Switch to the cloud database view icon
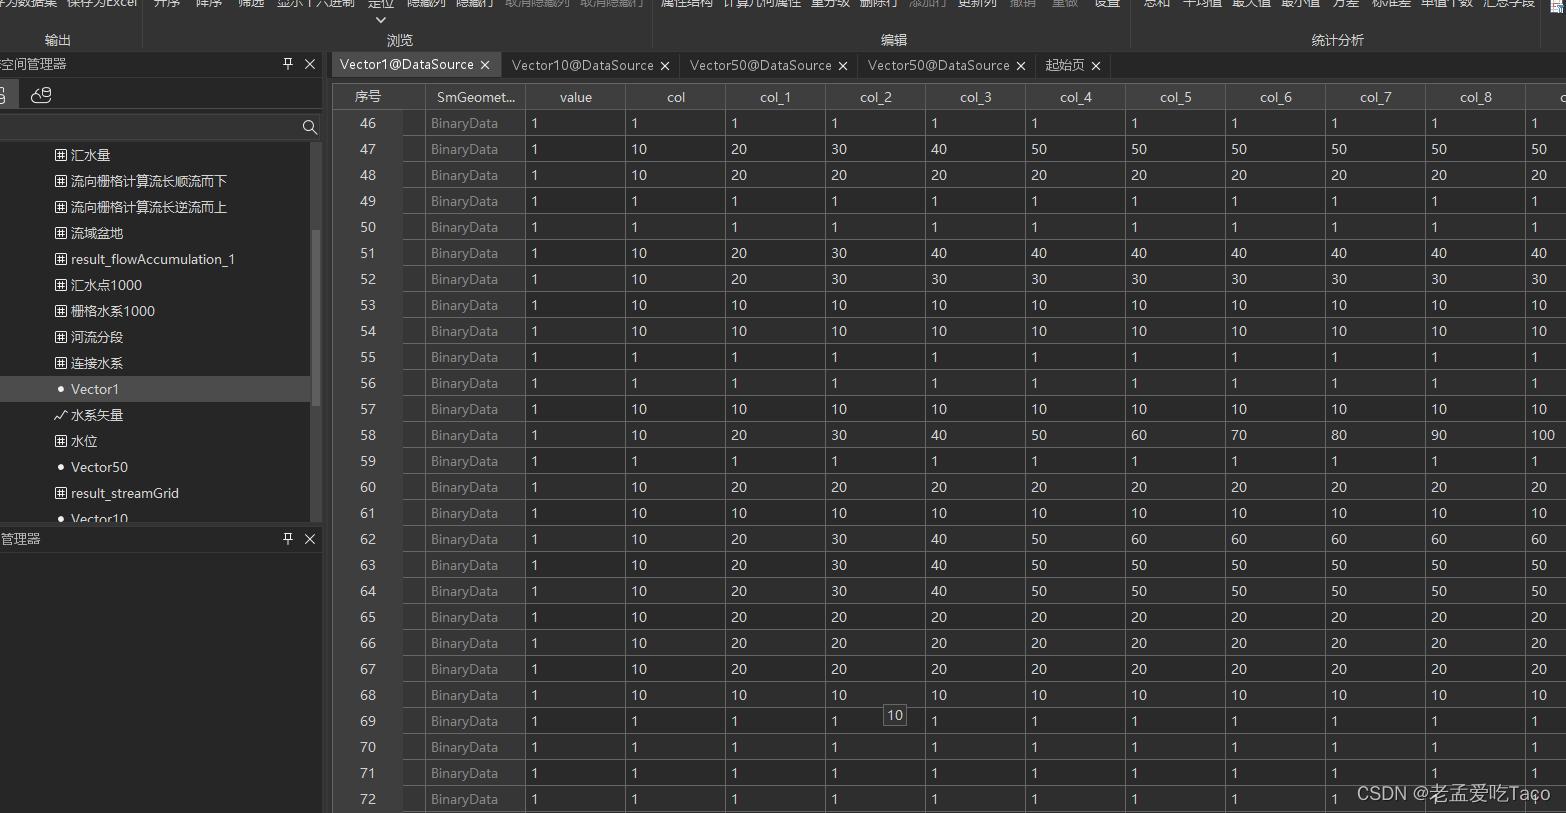Screen dimensions: 1566x813 [41, 95]
